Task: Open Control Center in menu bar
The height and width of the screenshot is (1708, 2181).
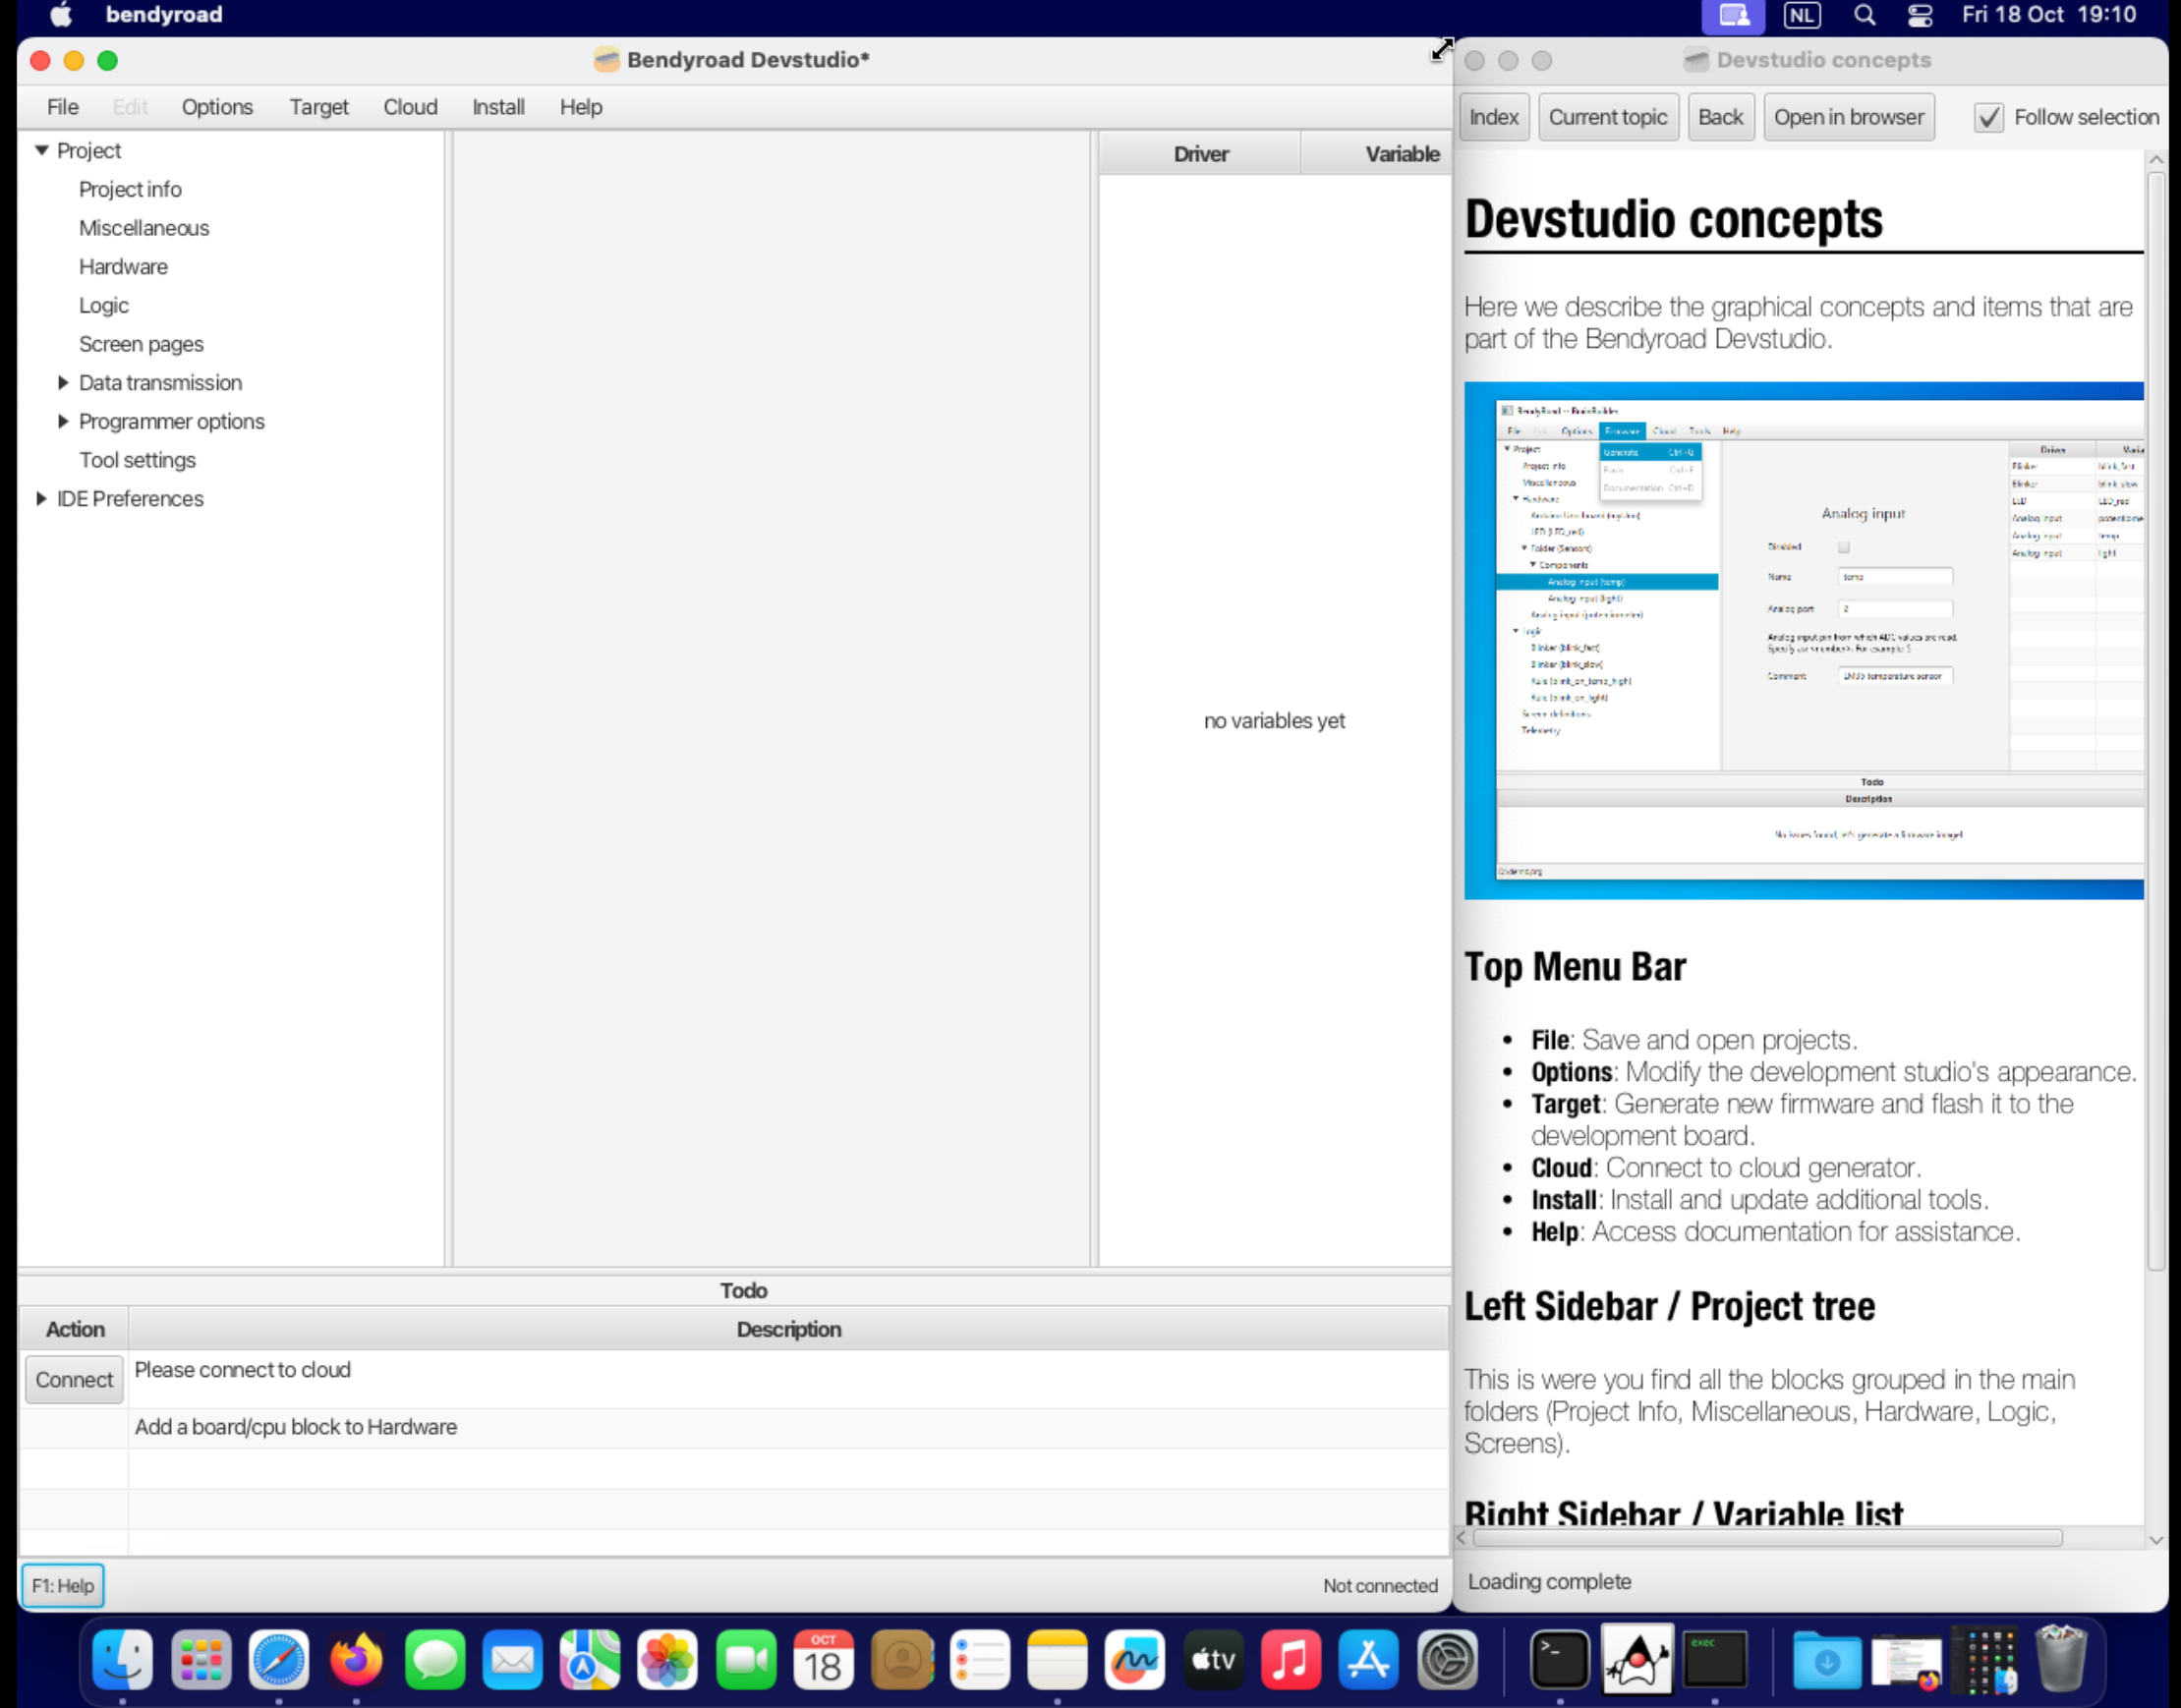Action: pyautogui.click(x=1920, y=15)
